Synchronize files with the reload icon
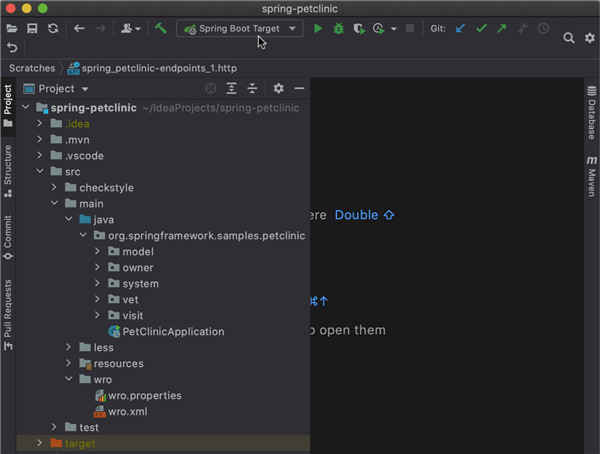600x454 pixels. tap(53, 28)
